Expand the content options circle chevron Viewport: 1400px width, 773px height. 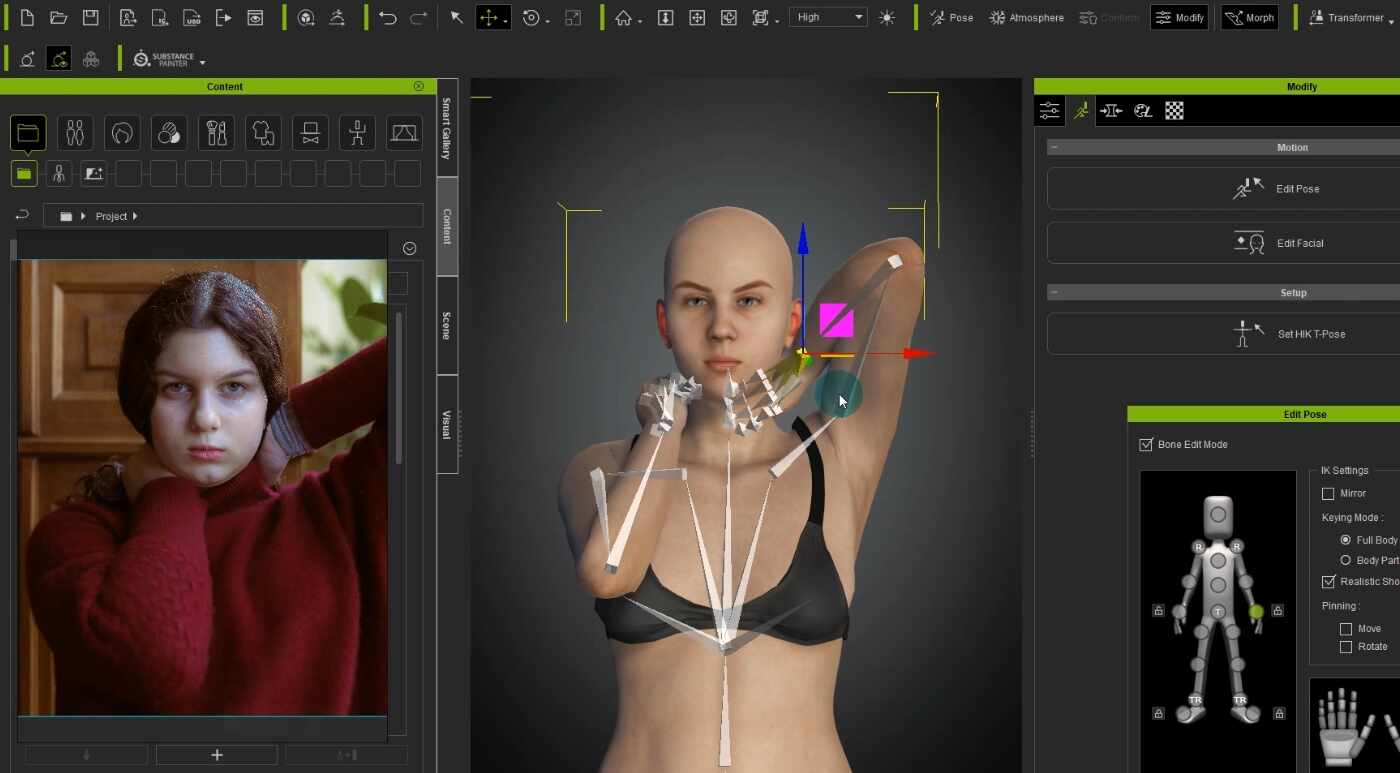tap(409, 248)
